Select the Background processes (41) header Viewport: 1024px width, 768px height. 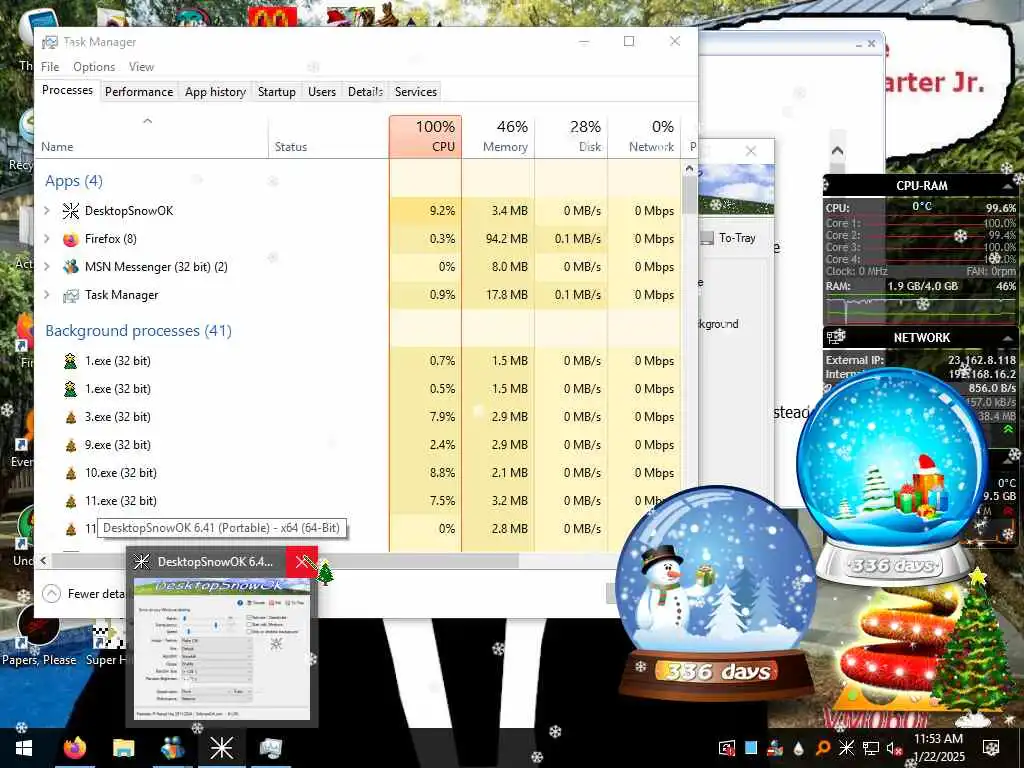tap(138, 331)
